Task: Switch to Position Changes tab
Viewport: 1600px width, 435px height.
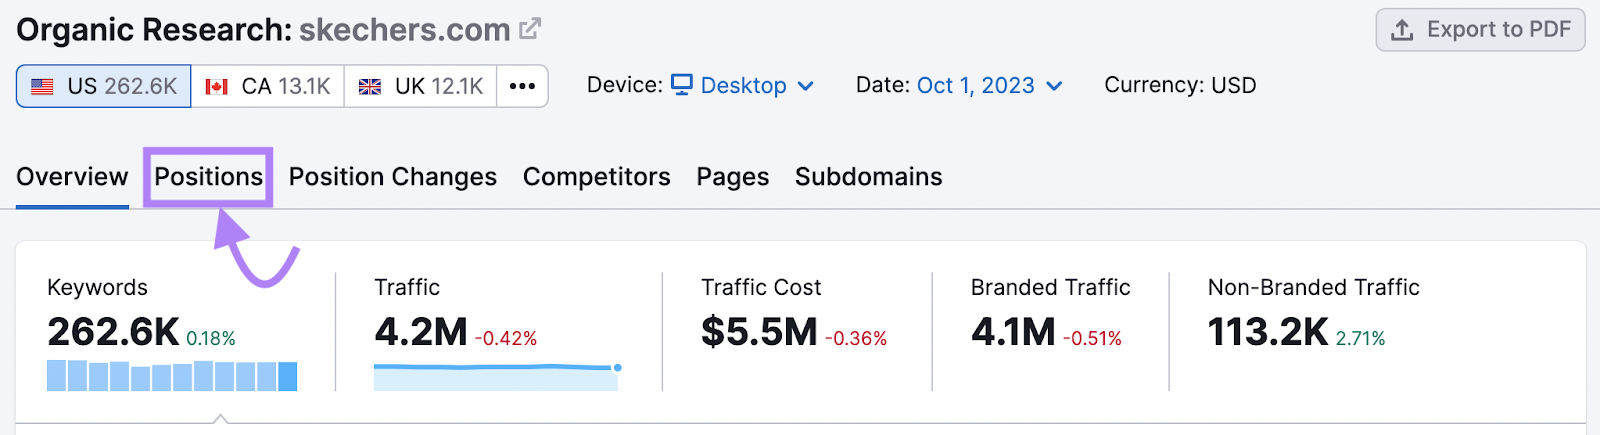Action: (x=393, y=177)
